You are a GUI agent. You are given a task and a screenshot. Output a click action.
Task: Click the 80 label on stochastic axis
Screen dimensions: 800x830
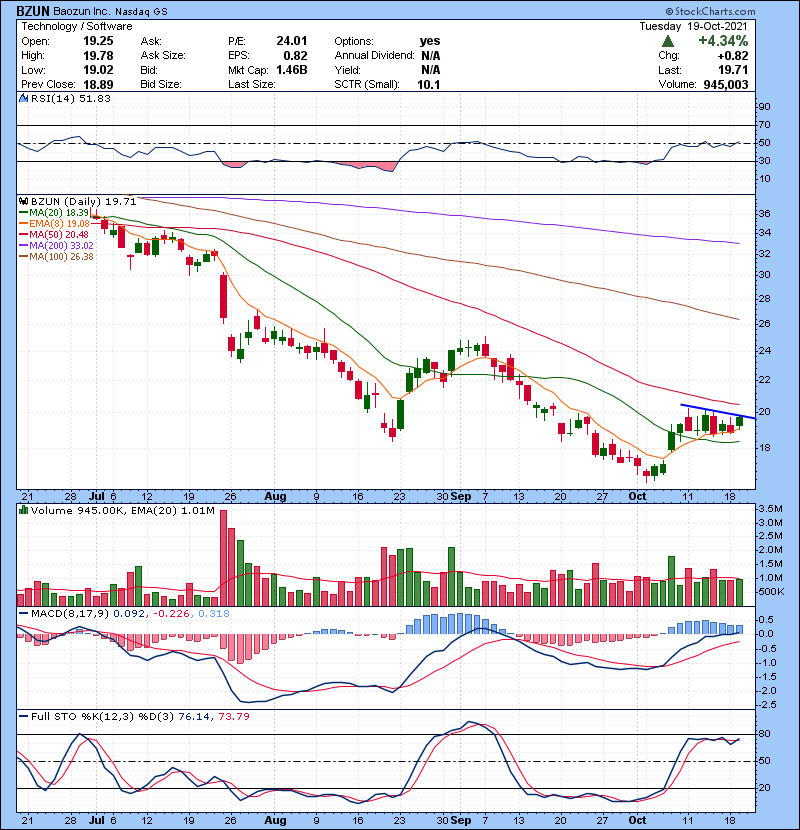pyautogui.click(x=764, y=734)
